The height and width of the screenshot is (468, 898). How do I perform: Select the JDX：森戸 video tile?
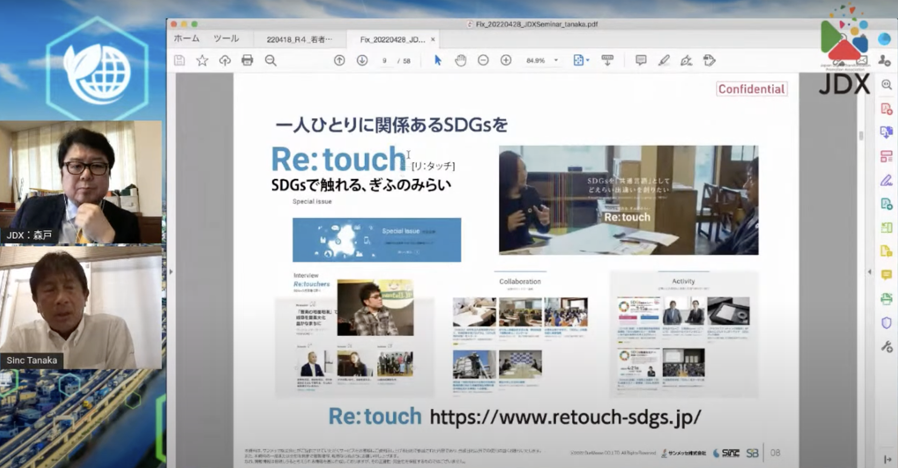81,182
